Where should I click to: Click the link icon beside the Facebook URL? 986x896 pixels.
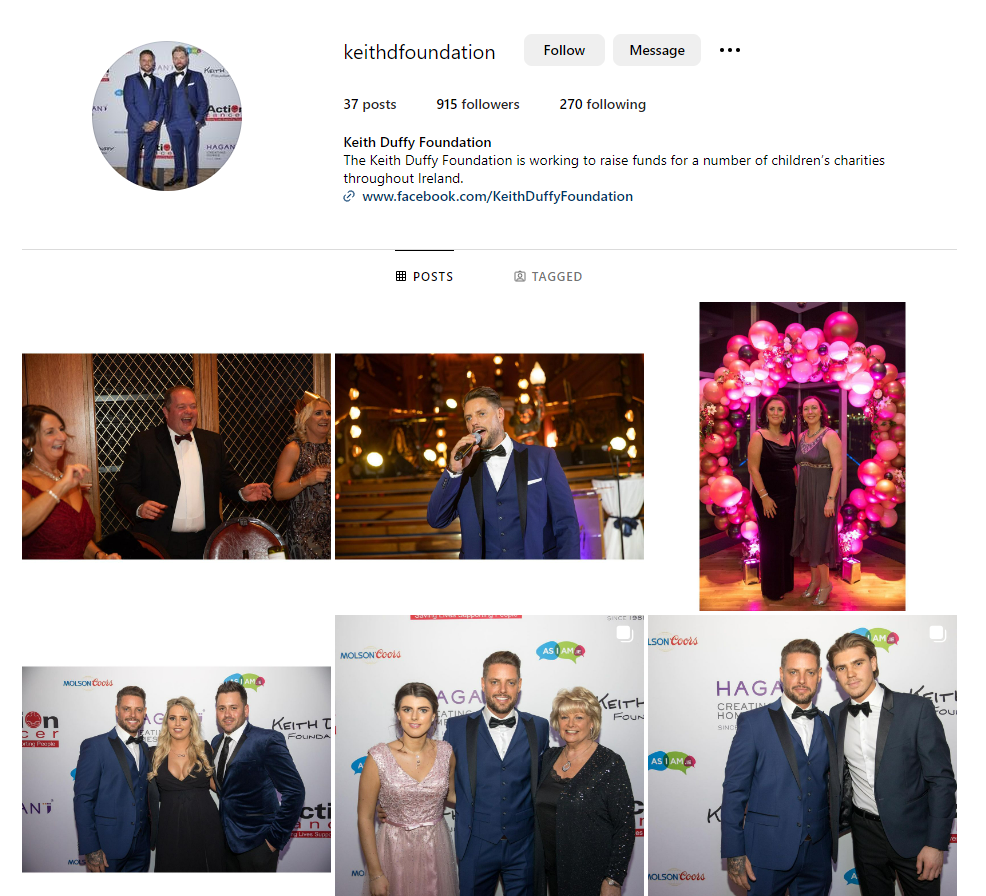(x=349, y=196)
